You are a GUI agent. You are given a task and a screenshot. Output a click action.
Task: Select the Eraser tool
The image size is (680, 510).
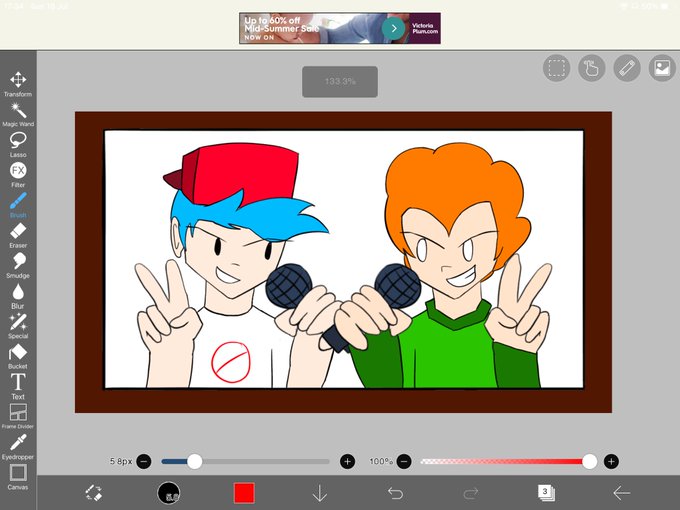click(18, 235)
